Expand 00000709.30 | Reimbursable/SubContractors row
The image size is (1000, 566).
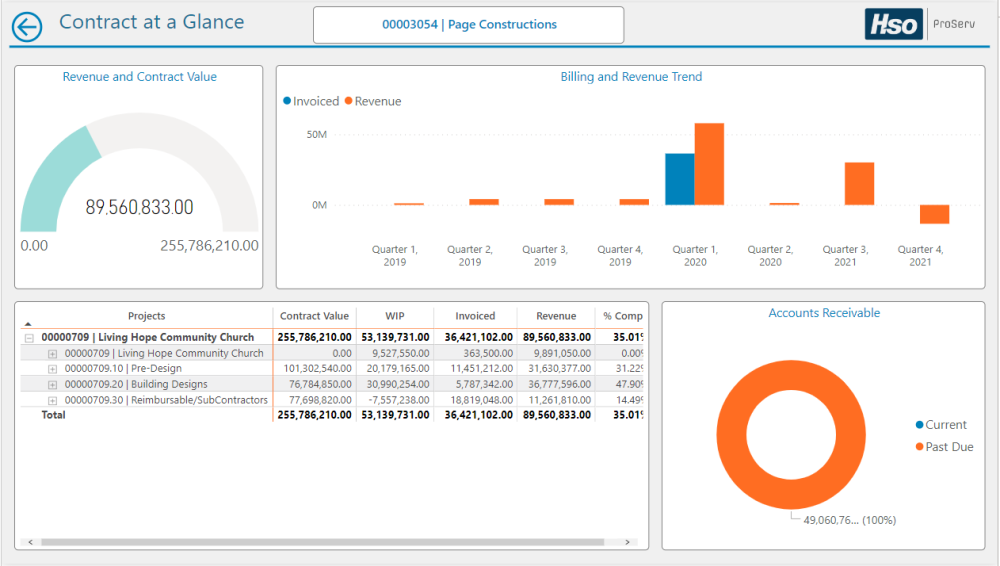tap(52, 401)
